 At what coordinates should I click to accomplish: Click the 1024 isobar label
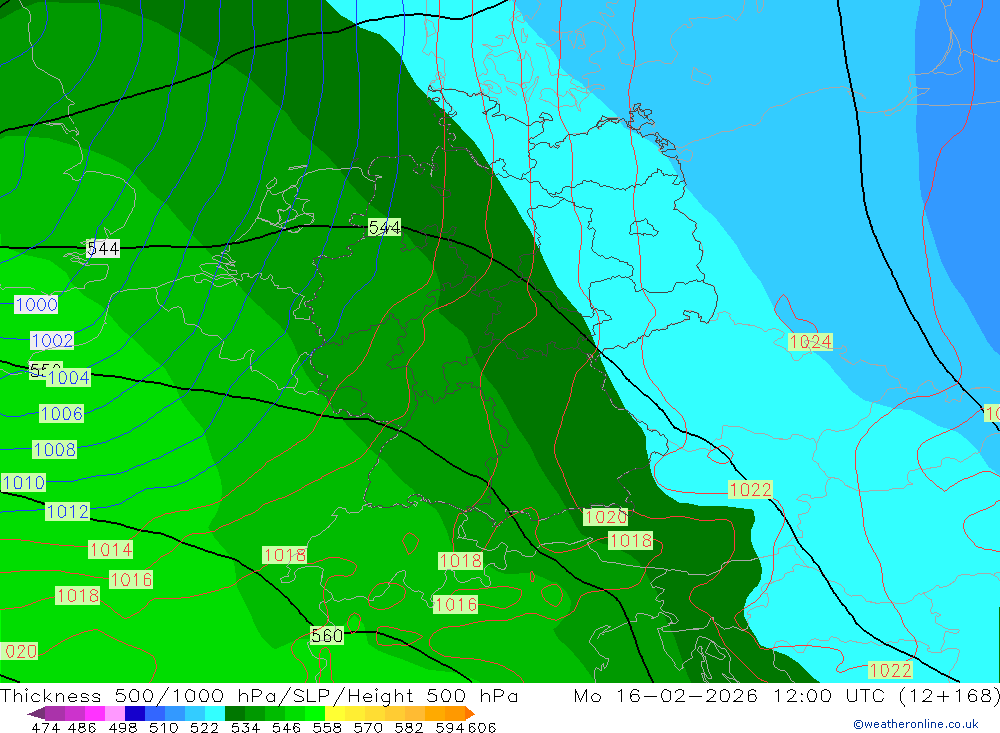click(x=810, y=342)
